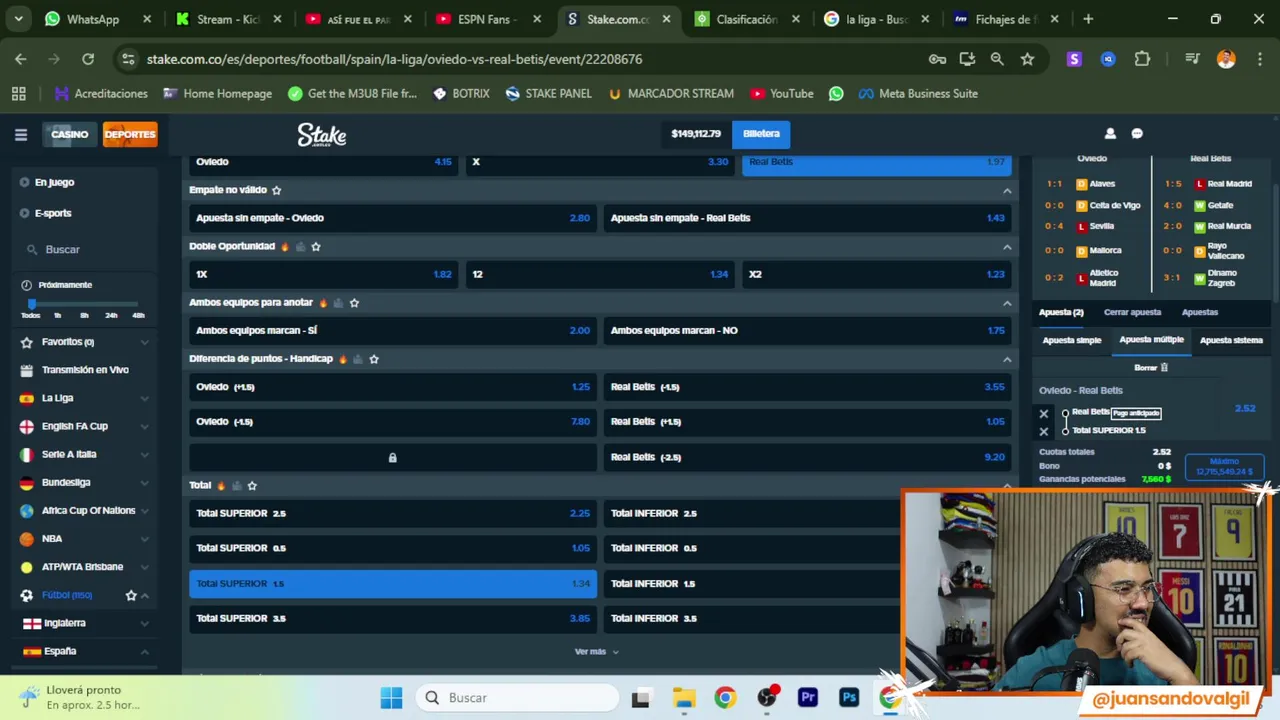The image size is (1280, 720).
Task: Click the fire icon beside Doble Oportunidad
Action: tap(285, 246)
